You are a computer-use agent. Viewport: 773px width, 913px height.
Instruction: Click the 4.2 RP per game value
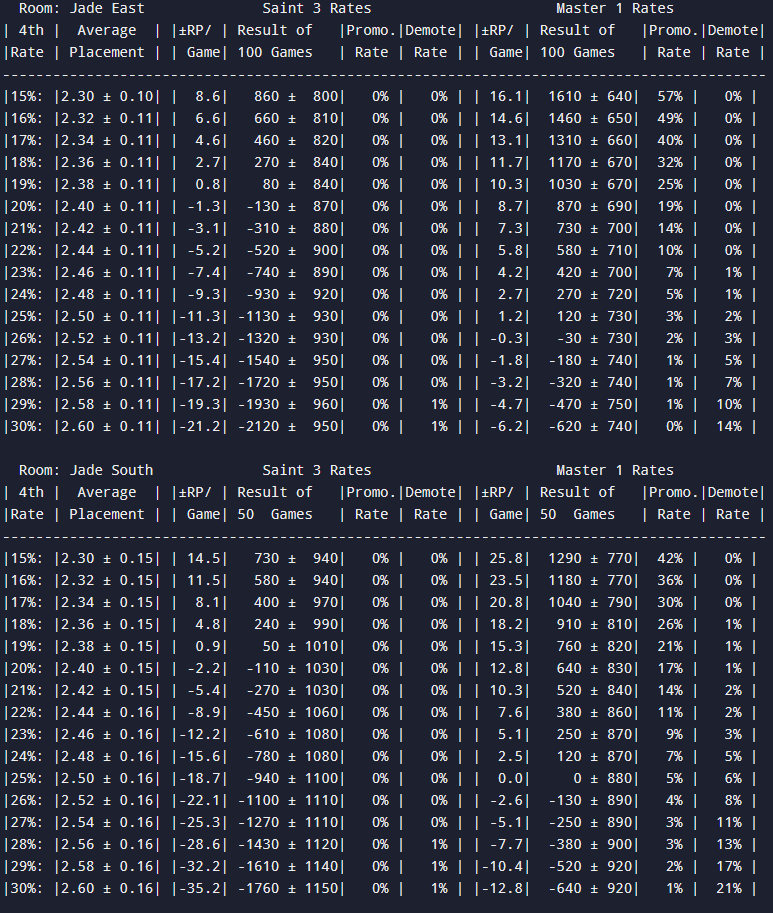(510, 273)
